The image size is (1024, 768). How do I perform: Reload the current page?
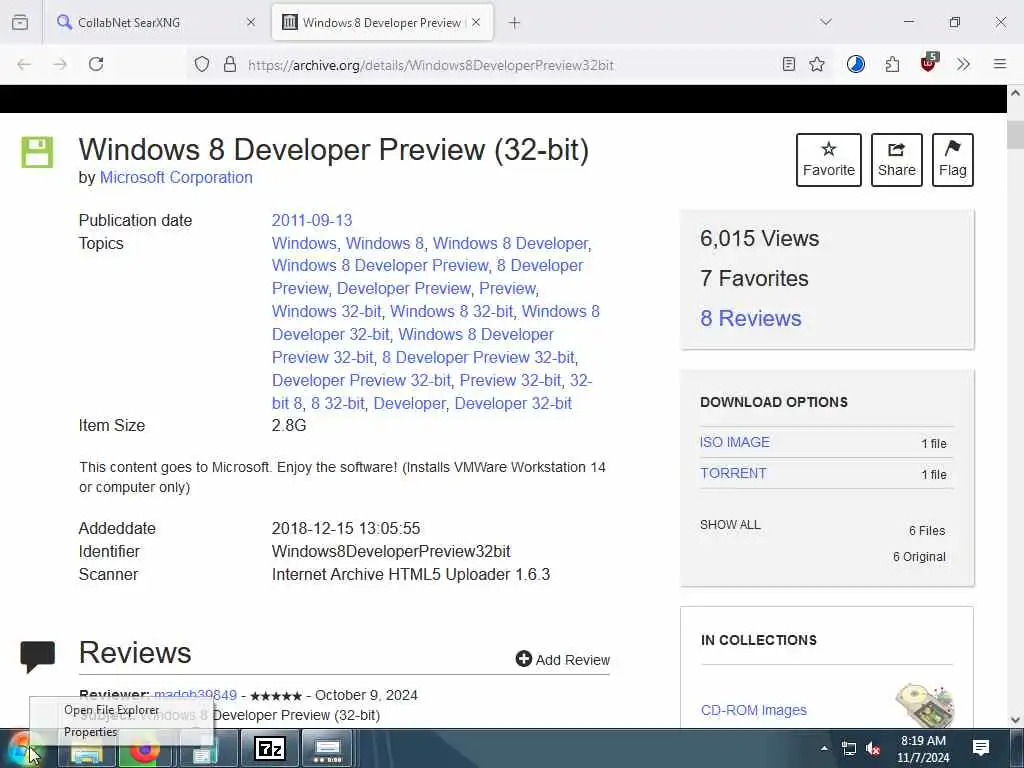tap(96, 64)
